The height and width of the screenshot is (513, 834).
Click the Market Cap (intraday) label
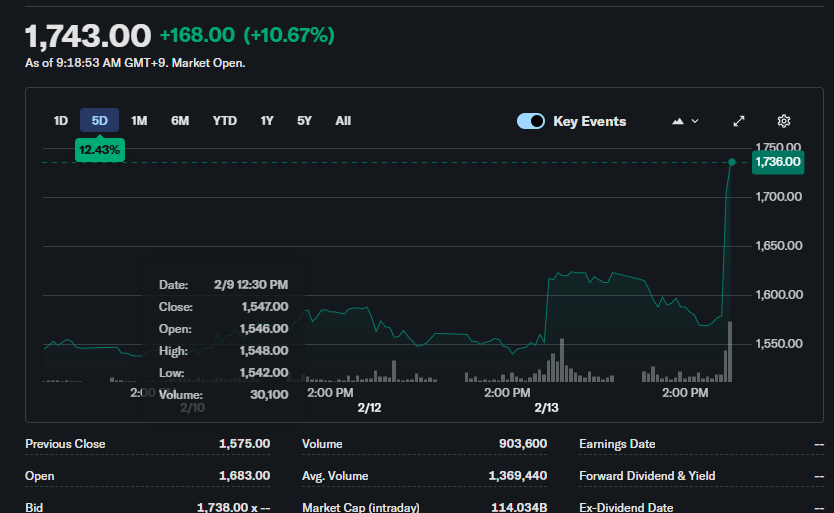(361, 507)
